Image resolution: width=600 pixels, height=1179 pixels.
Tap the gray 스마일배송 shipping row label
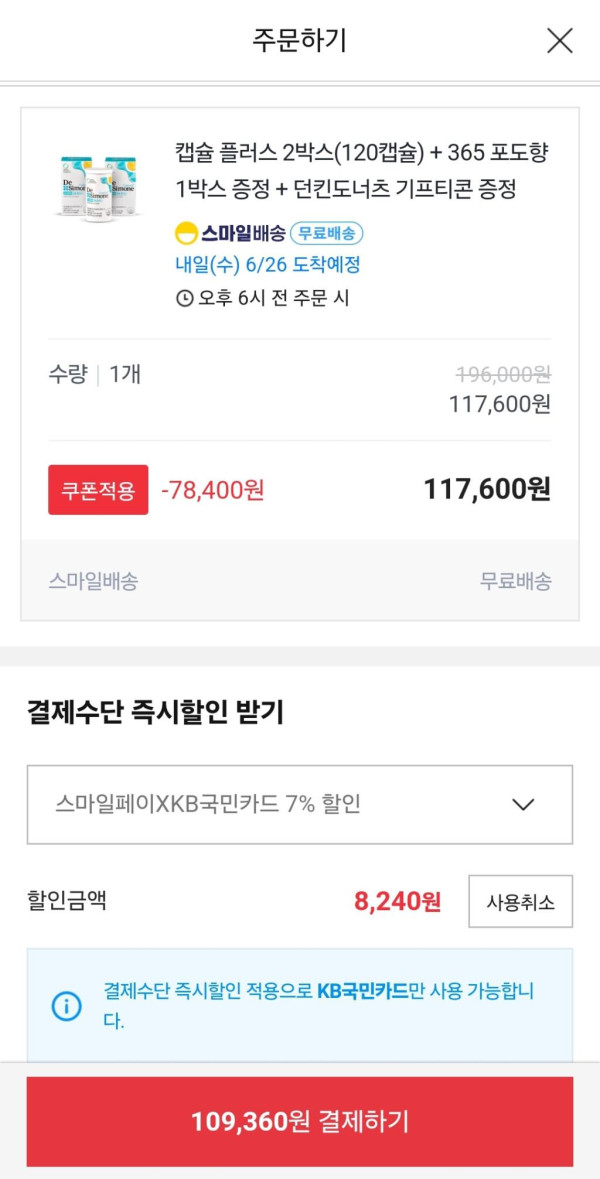[93, 581]
